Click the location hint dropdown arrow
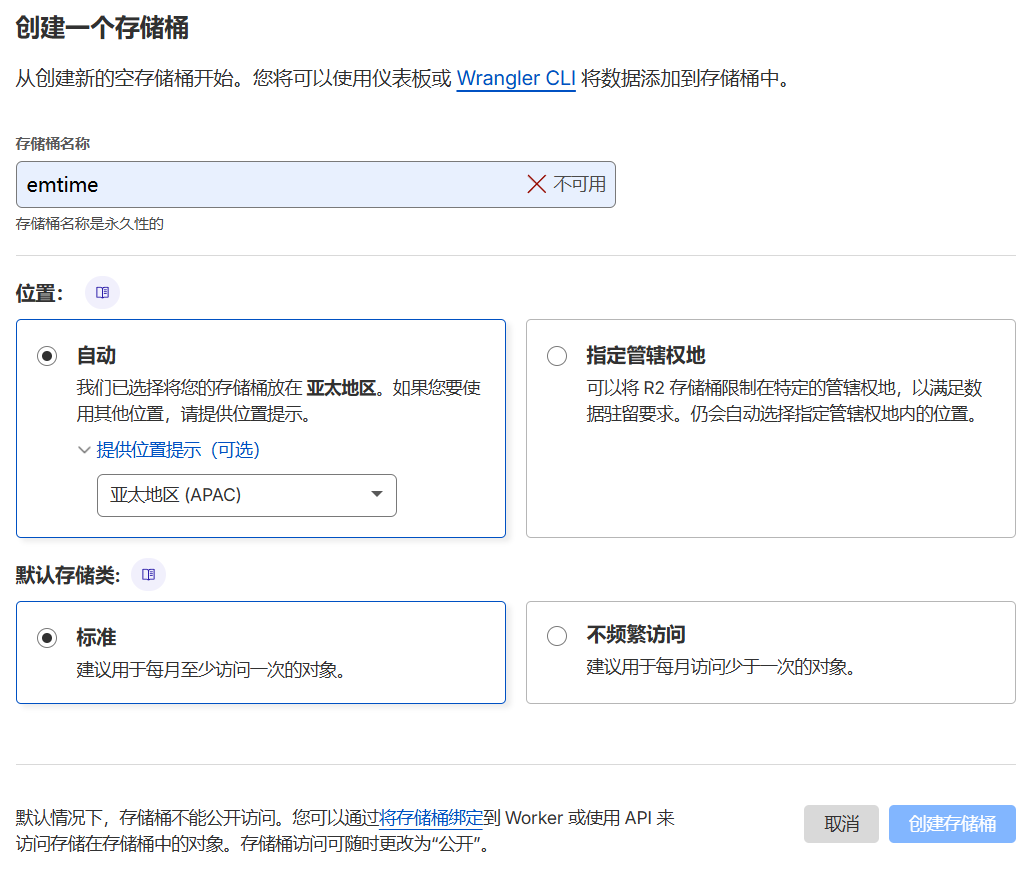This screenshot has width=1030, height=877. click(x=377, y=495)
